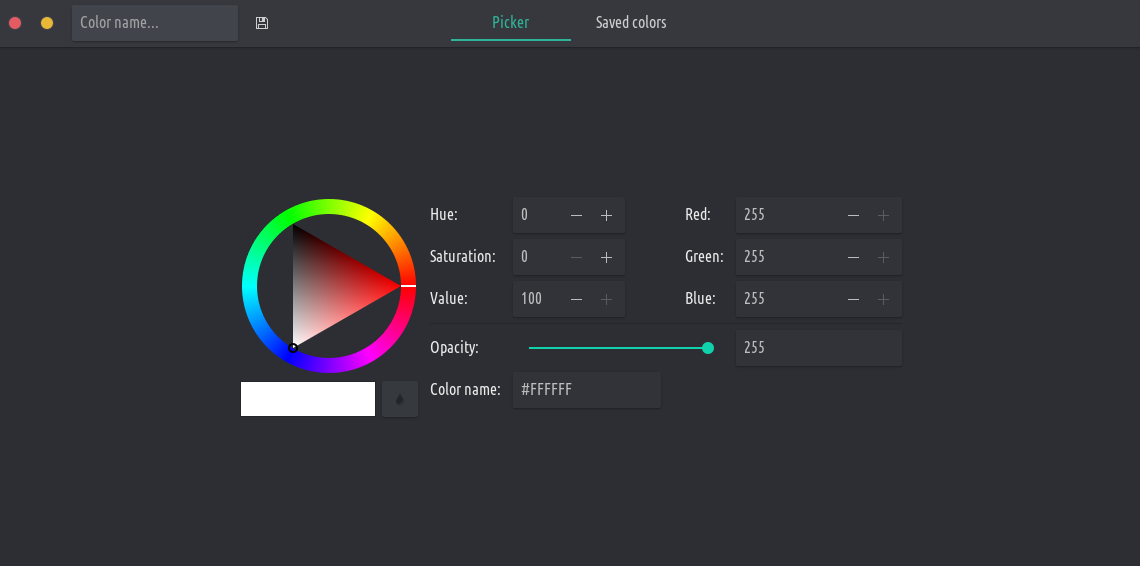The width and height of the screenshot is (1140, 566).
Task: Switch to the Saved colors tab
Action: click(x=630, y=23)
